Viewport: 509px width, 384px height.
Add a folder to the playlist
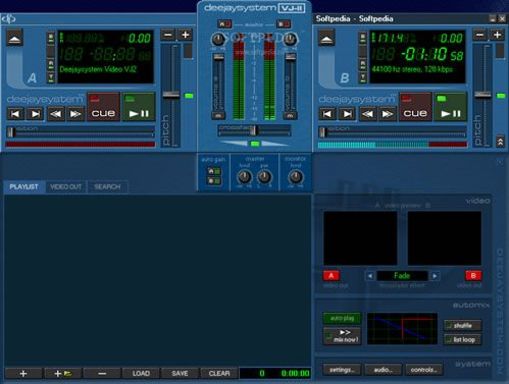click(63, 373)
